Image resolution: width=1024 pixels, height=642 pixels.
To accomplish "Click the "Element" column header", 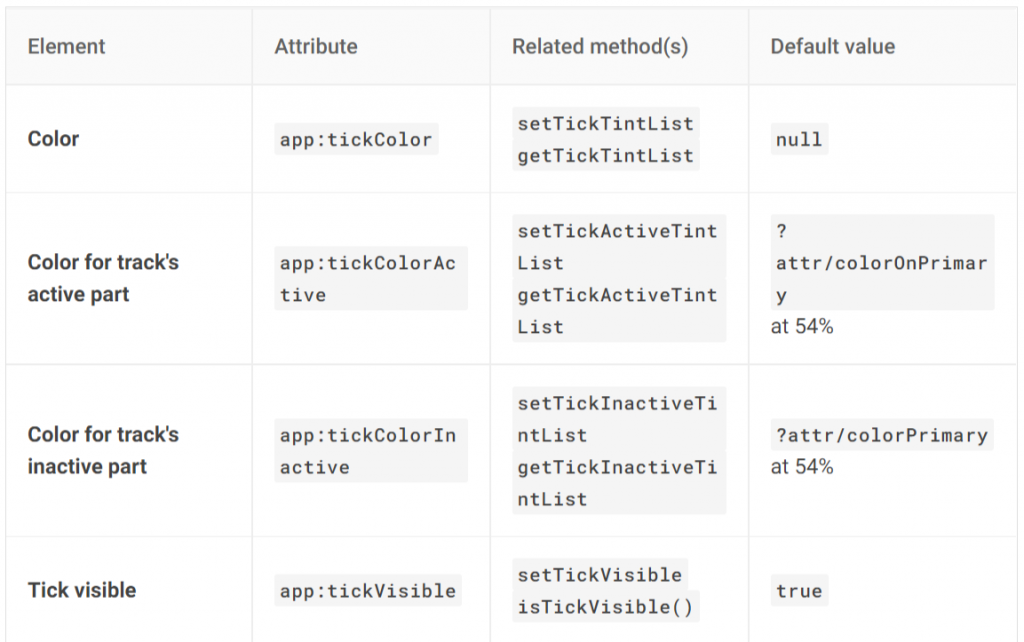I will (x=66, y=47).
